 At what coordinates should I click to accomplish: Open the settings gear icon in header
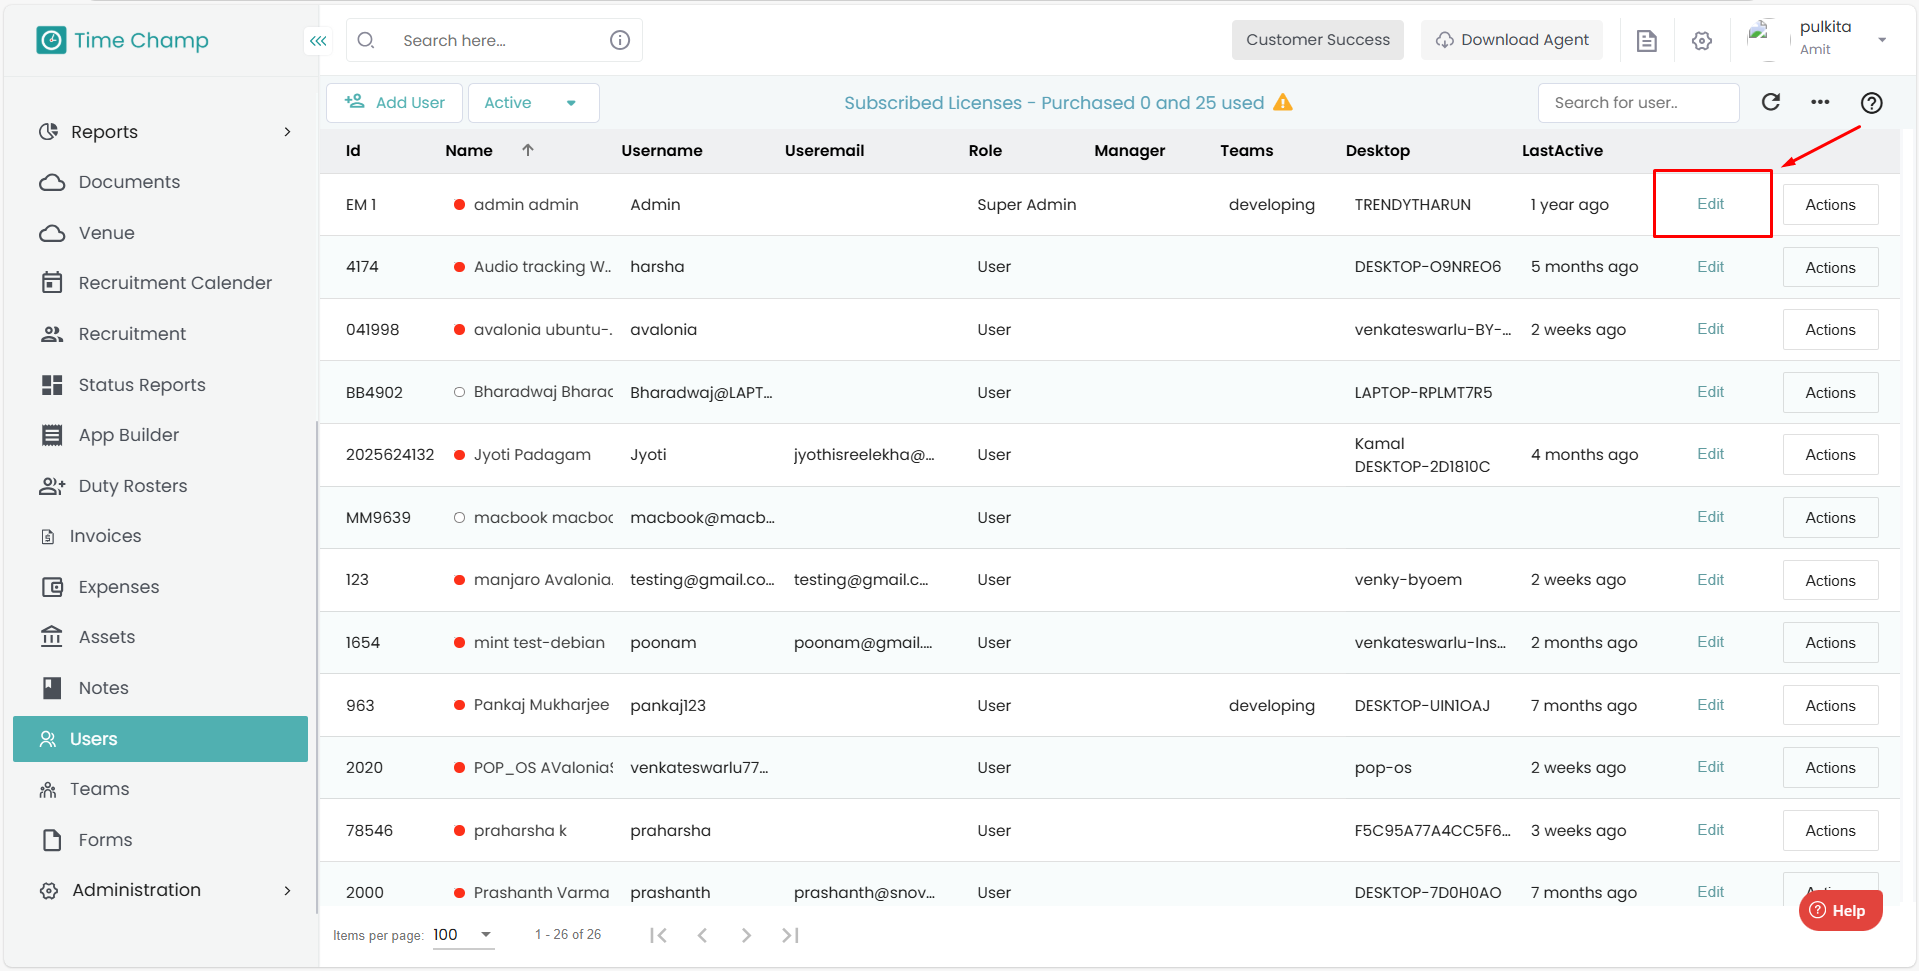(x=1701, y=41)
